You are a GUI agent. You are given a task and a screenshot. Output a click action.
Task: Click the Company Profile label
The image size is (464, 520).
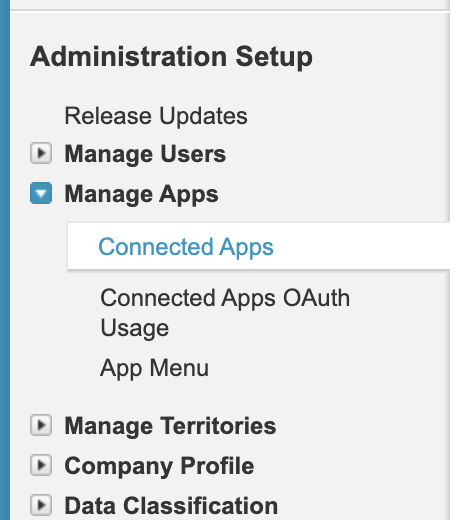pyautogui.click(x=159, y=466)
